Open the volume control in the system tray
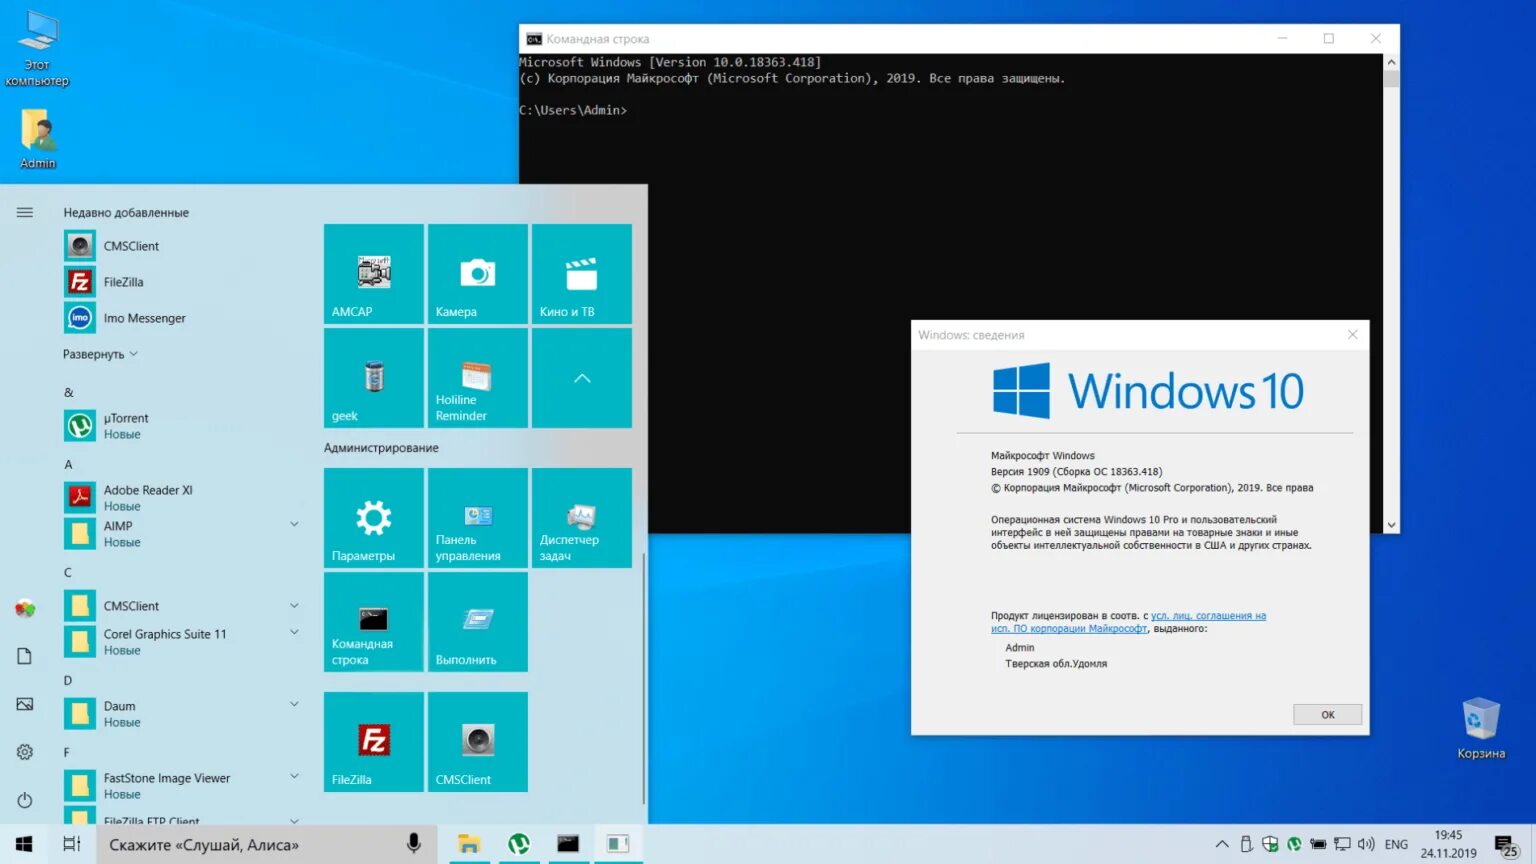Viewport: 1536px width, 864px height. pyautogui.click(x=1366, y=844)
